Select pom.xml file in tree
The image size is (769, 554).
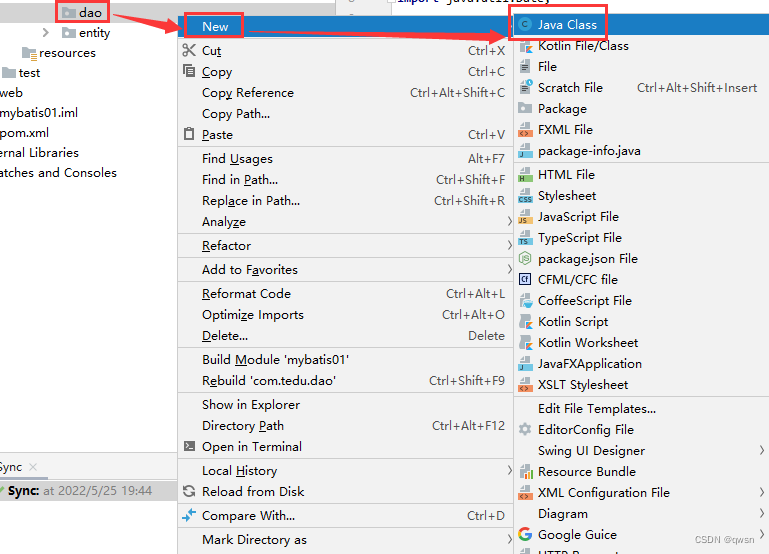[x=25, y=133]
